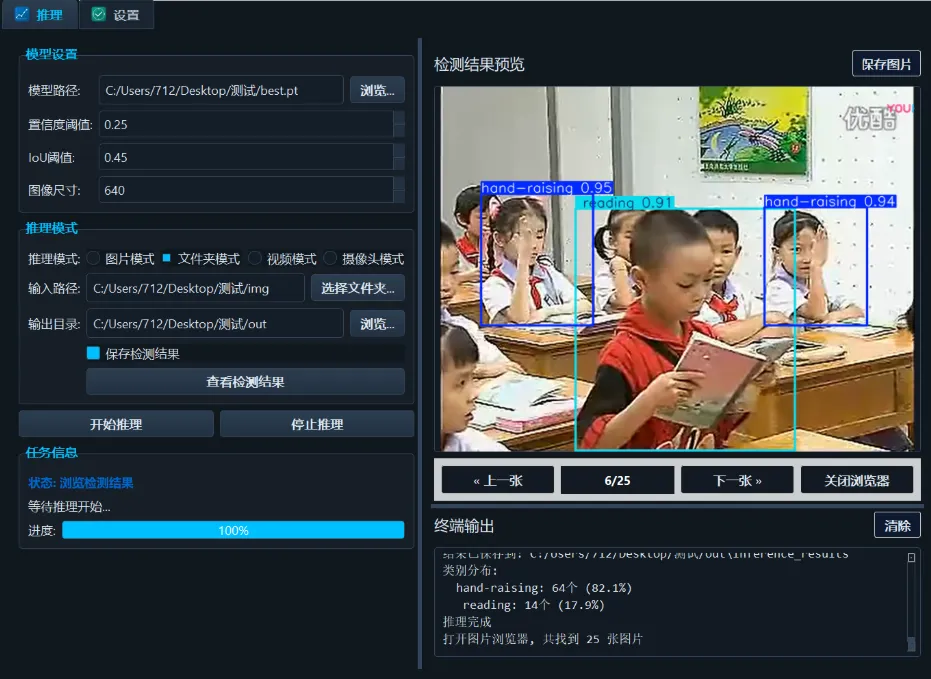
Task: Open results with the 查看检测结果 button
Action: point(245,381)
